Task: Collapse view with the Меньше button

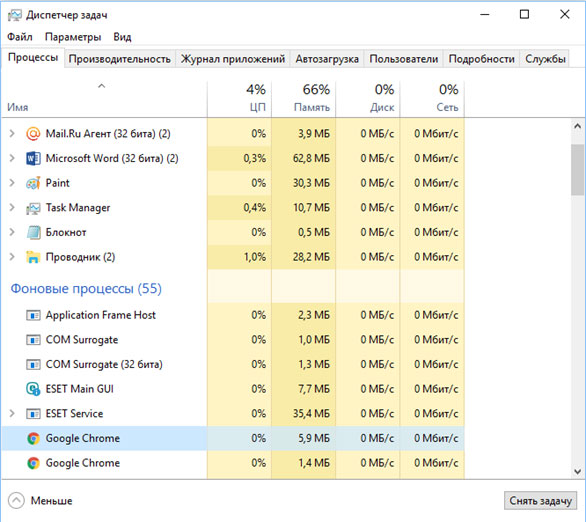Action: 40,501
